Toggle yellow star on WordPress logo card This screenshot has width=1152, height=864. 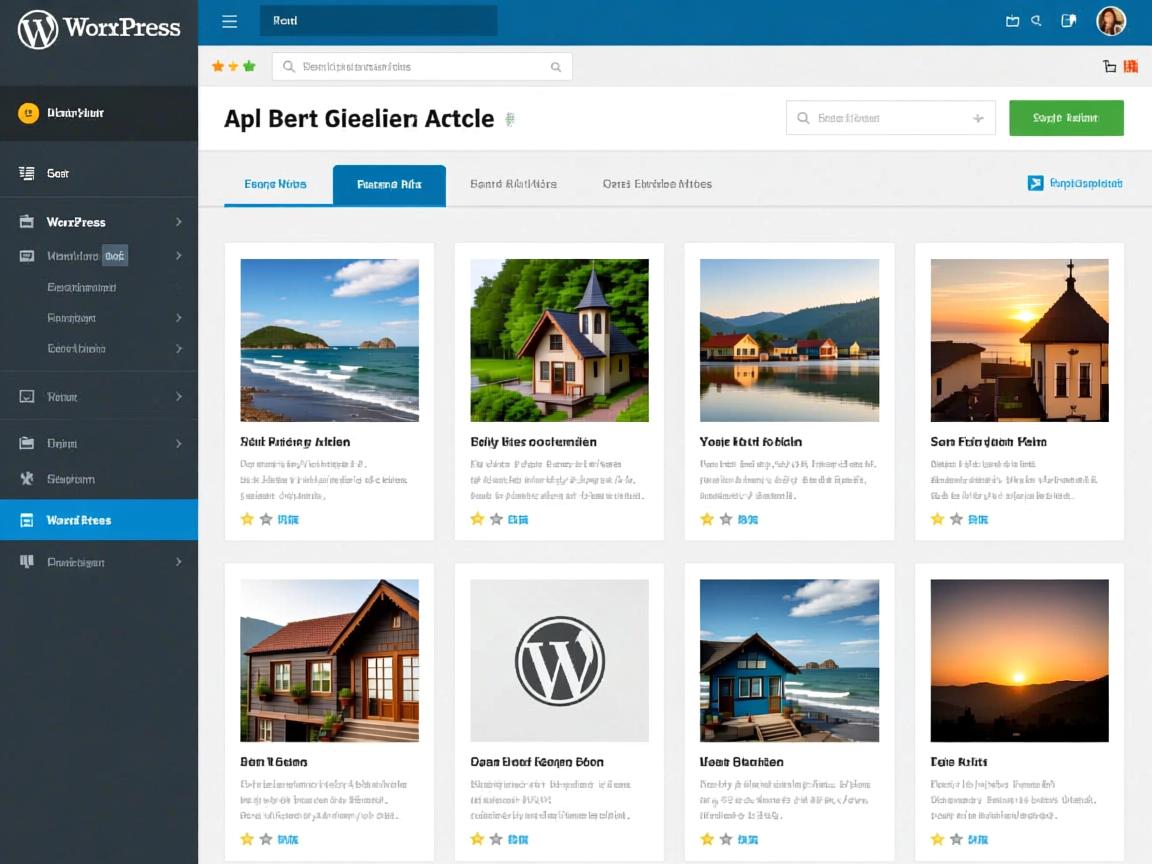click(477, 839)
